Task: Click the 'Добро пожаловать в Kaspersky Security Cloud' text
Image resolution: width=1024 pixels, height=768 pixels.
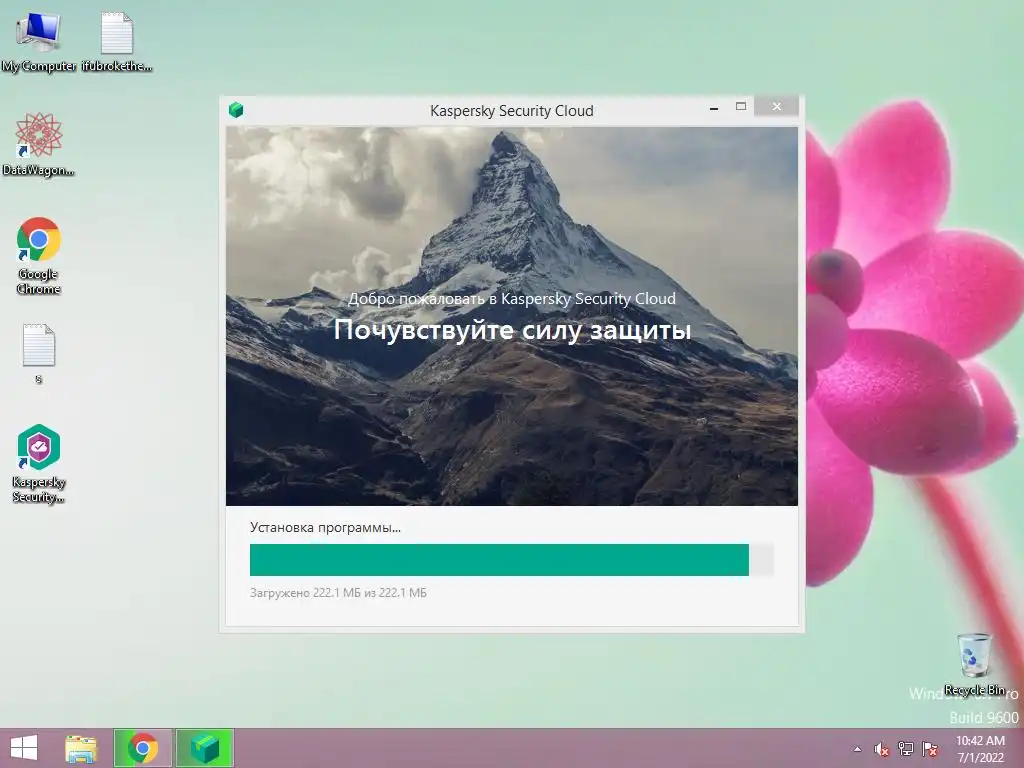Action: pyautogui.click(x=512, y=298)
